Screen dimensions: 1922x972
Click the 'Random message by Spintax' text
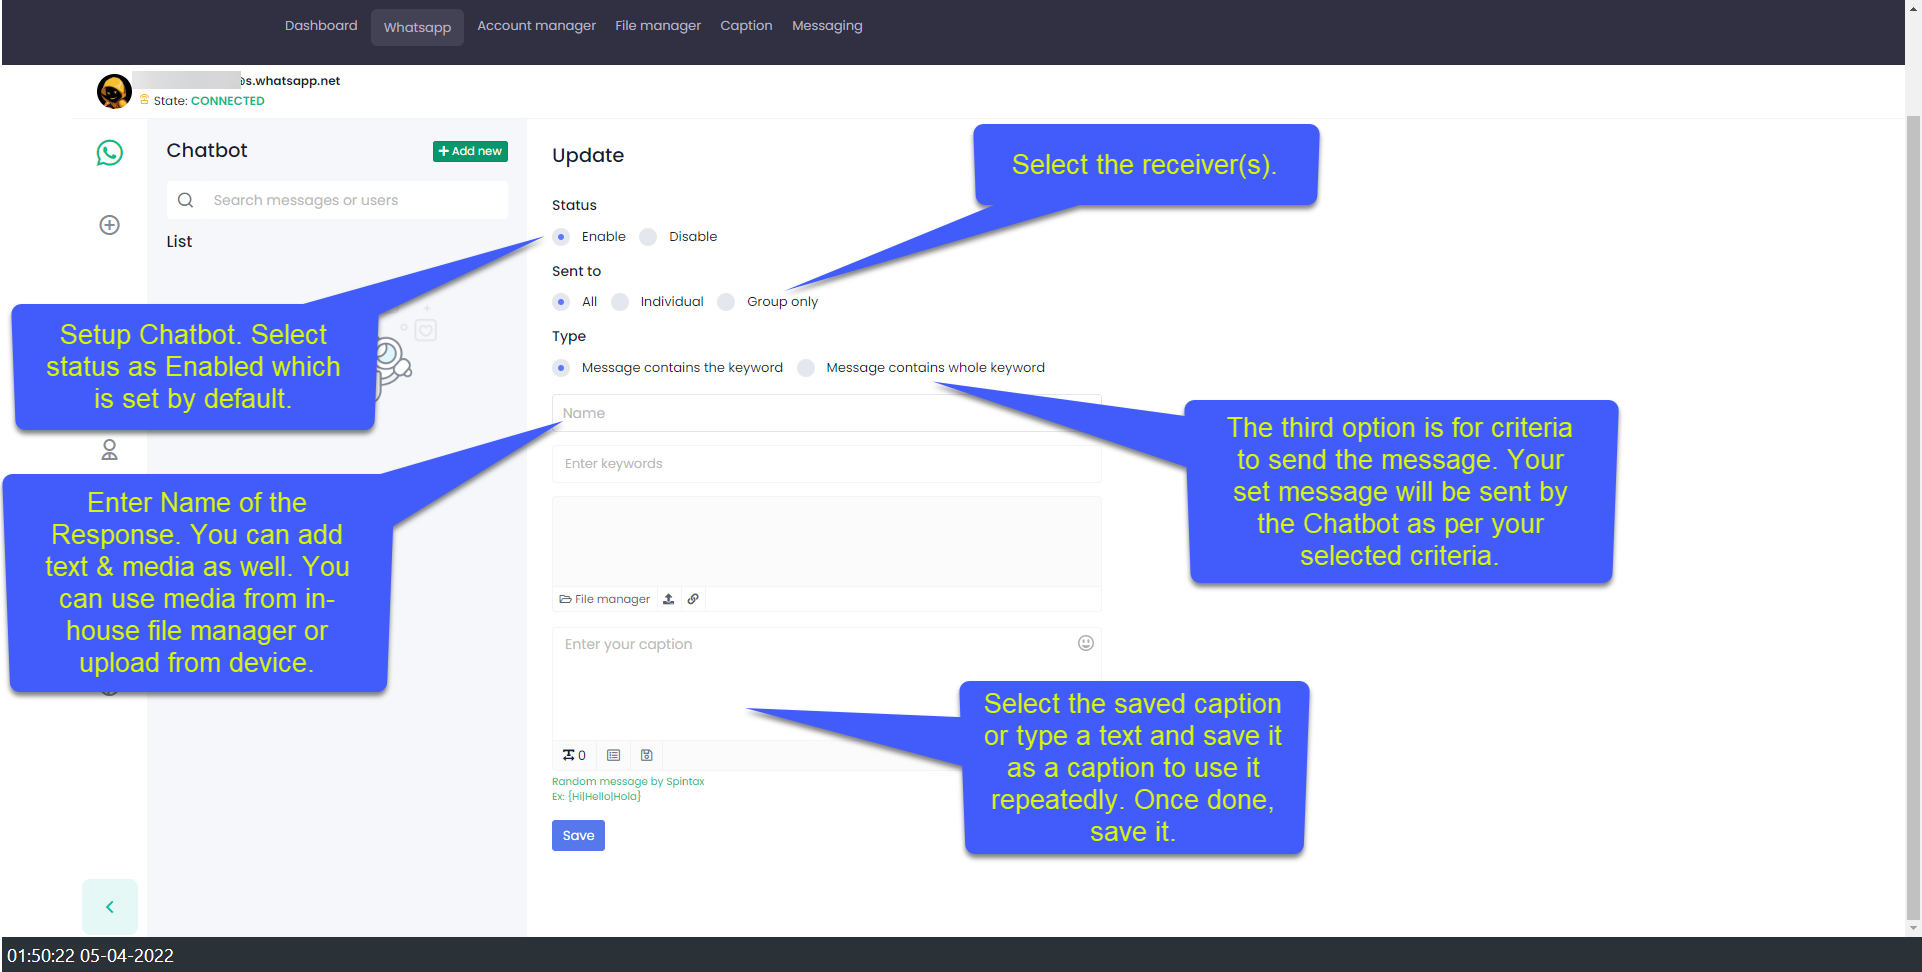[628, 782]
